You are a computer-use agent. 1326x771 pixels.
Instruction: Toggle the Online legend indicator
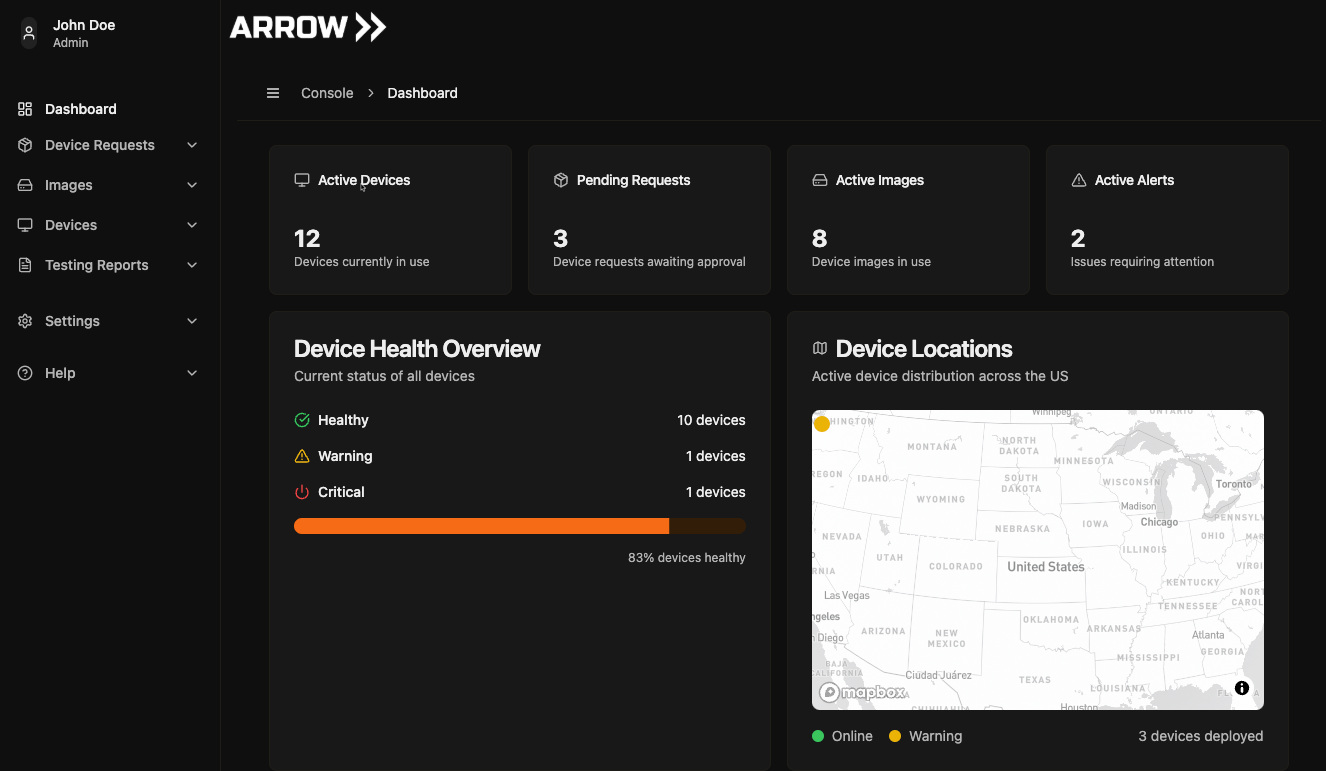817,735
